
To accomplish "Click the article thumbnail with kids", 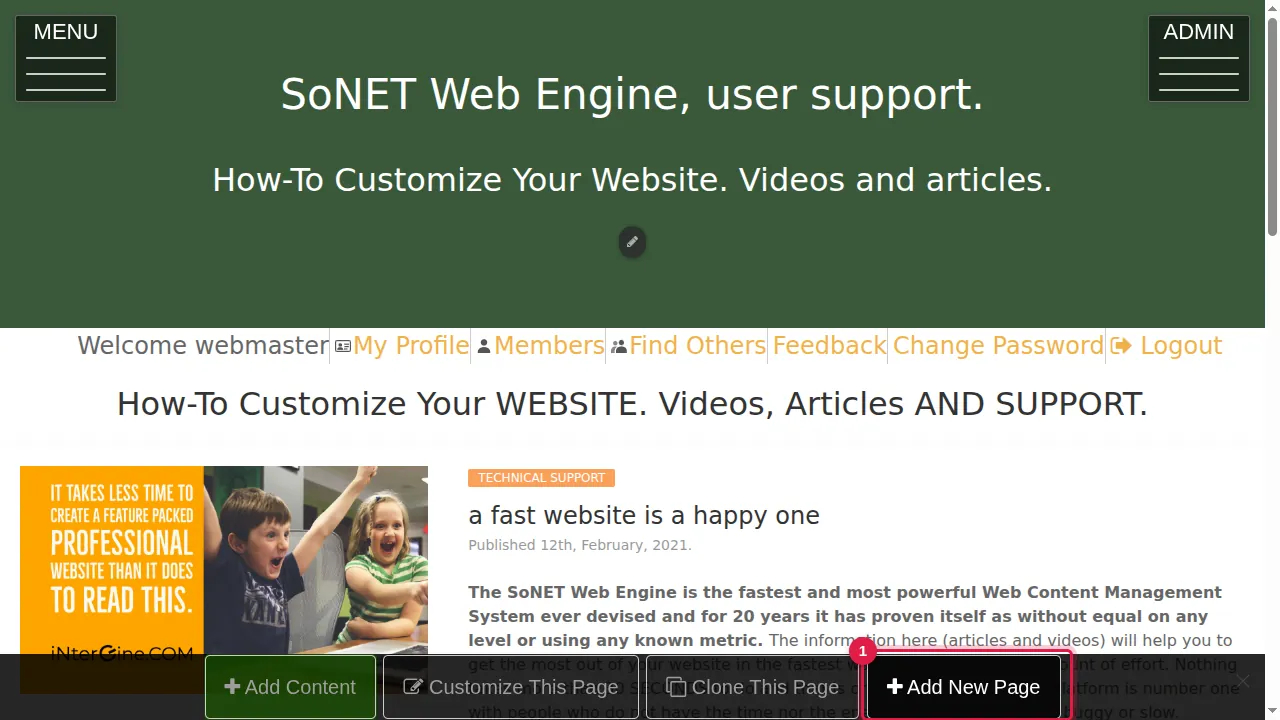I will tap(224, 580).
